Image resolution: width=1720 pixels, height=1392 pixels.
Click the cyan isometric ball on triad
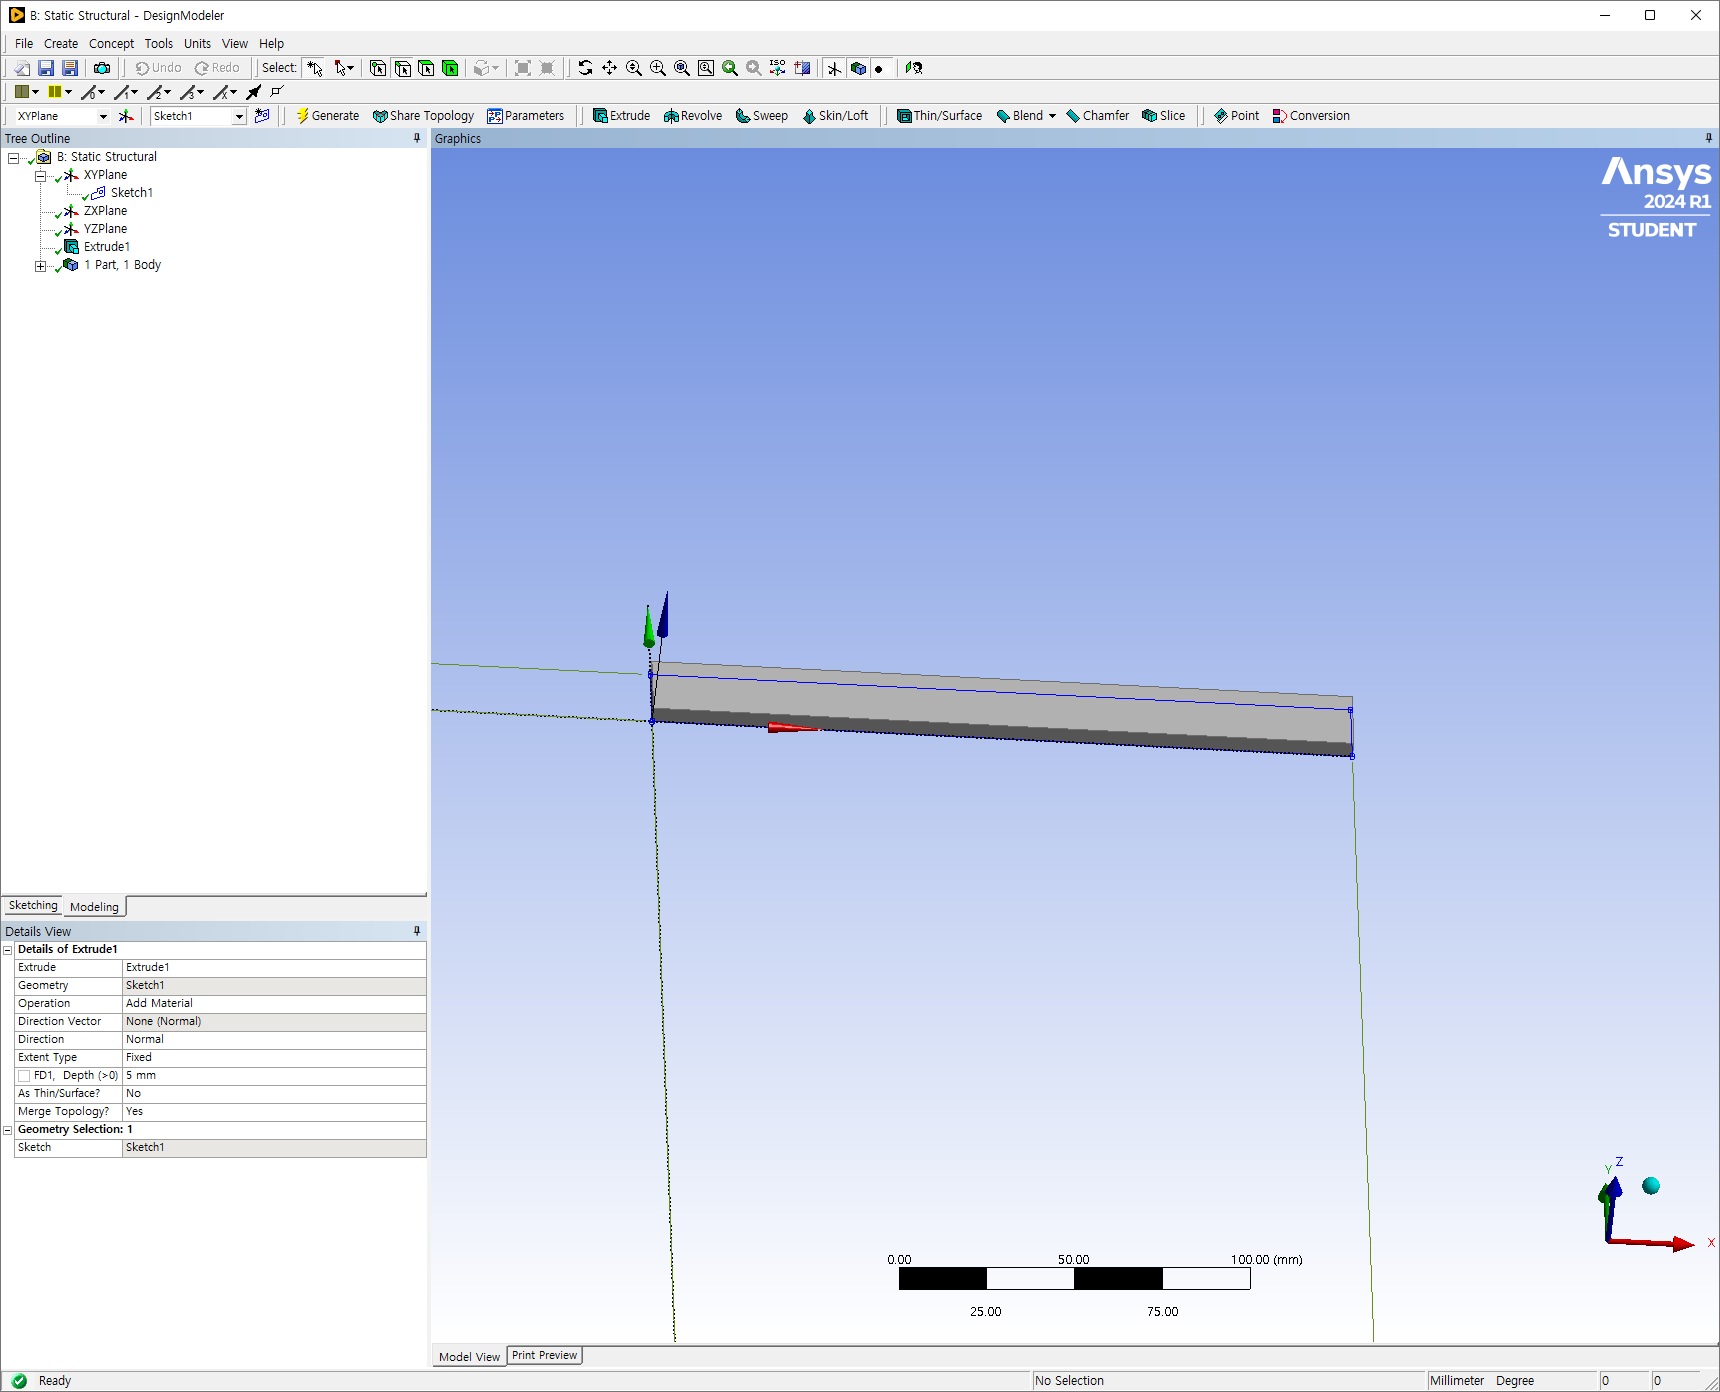1651,1186
